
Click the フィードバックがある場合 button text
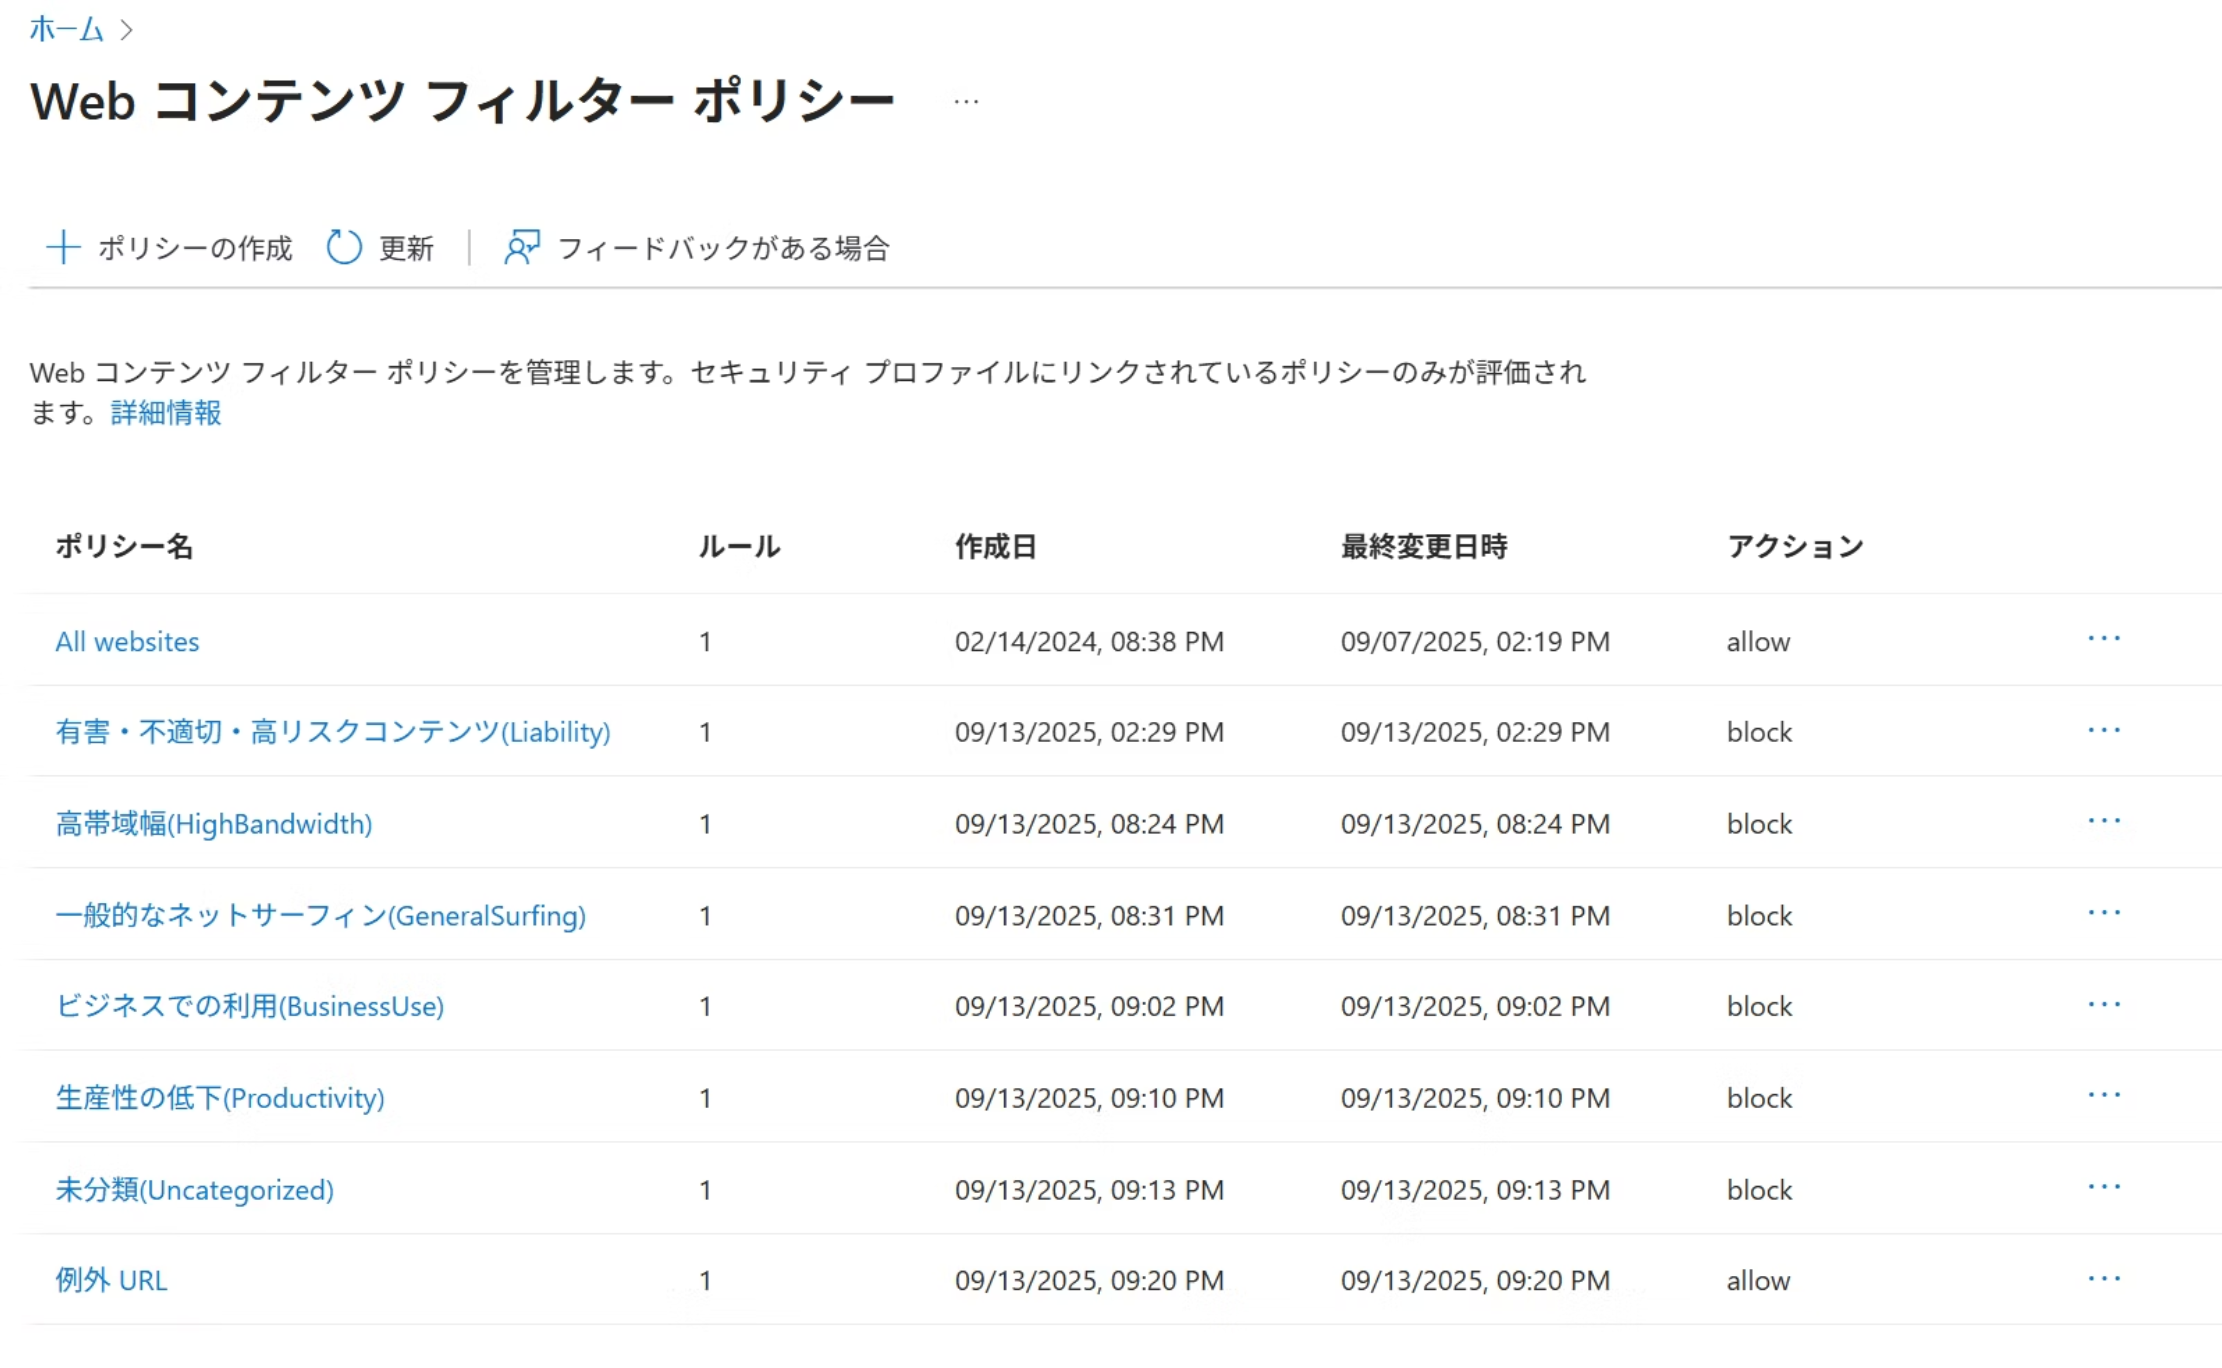pyautogui.click(x=723, y=248)
